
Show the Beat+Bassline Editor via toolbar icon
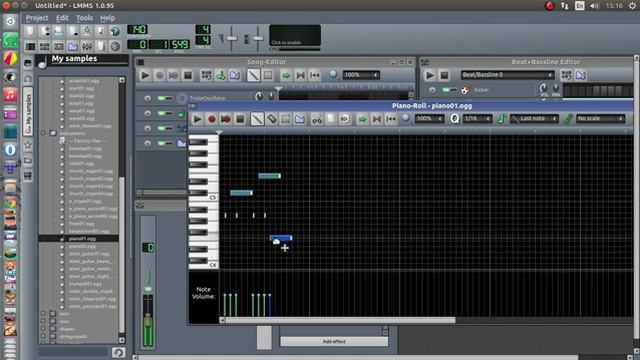(x=44, y=47)
